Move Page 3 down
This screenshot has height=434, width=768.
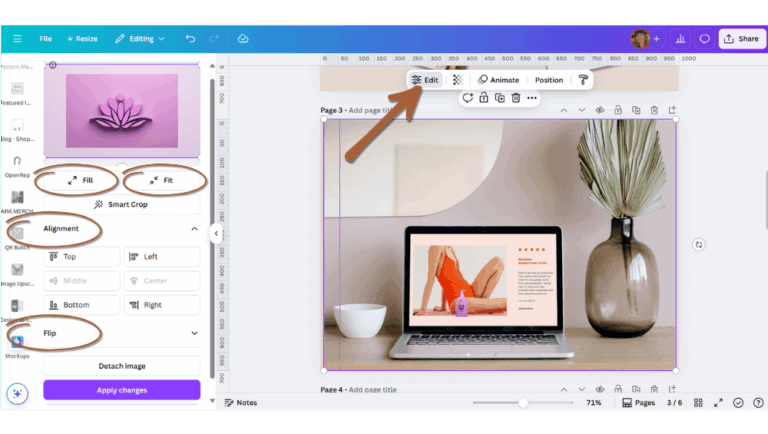pyautogui.click(x=582, y=110)
